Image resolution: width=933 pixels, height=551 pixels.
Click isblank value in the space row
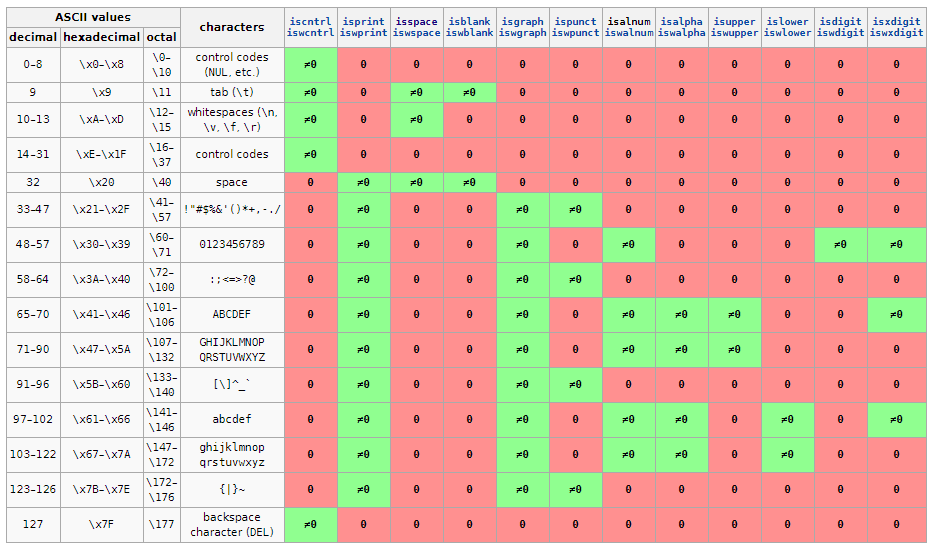pyautogui.click(x=469, y=183)
